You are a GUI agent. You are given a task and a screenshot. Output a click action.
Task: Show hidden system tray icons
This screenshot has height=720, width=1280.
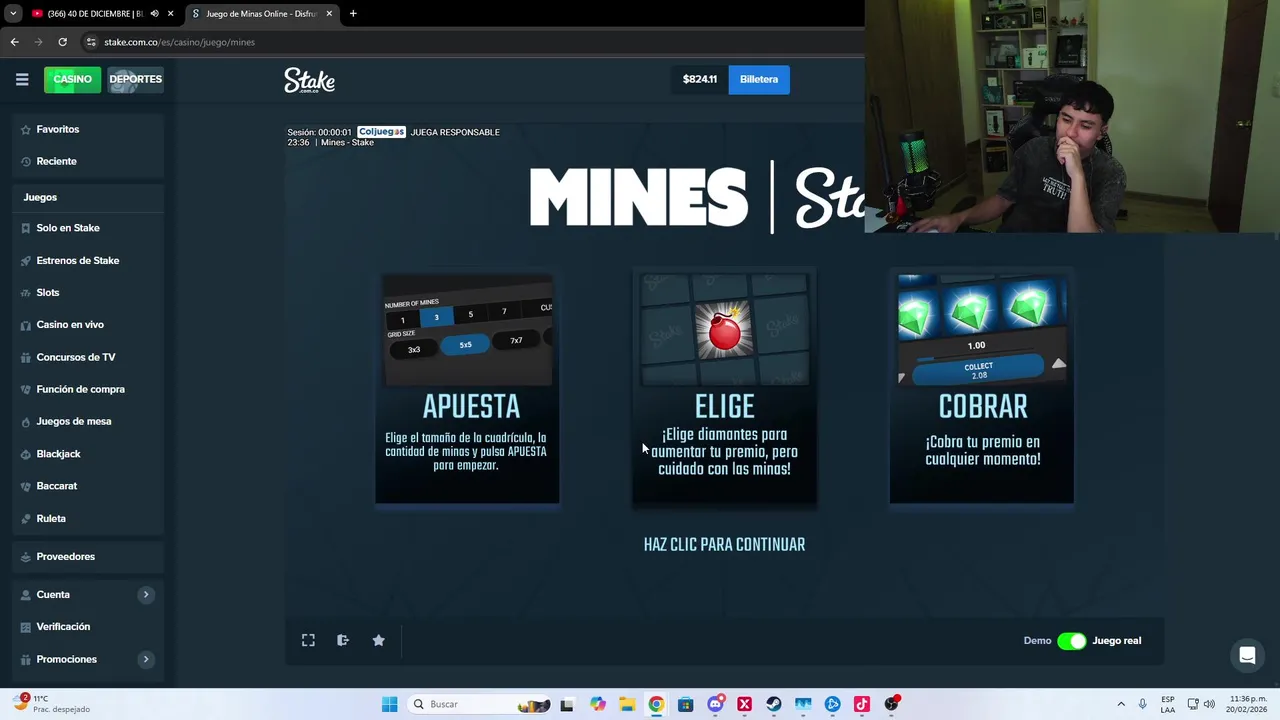tap(1121, 704)
